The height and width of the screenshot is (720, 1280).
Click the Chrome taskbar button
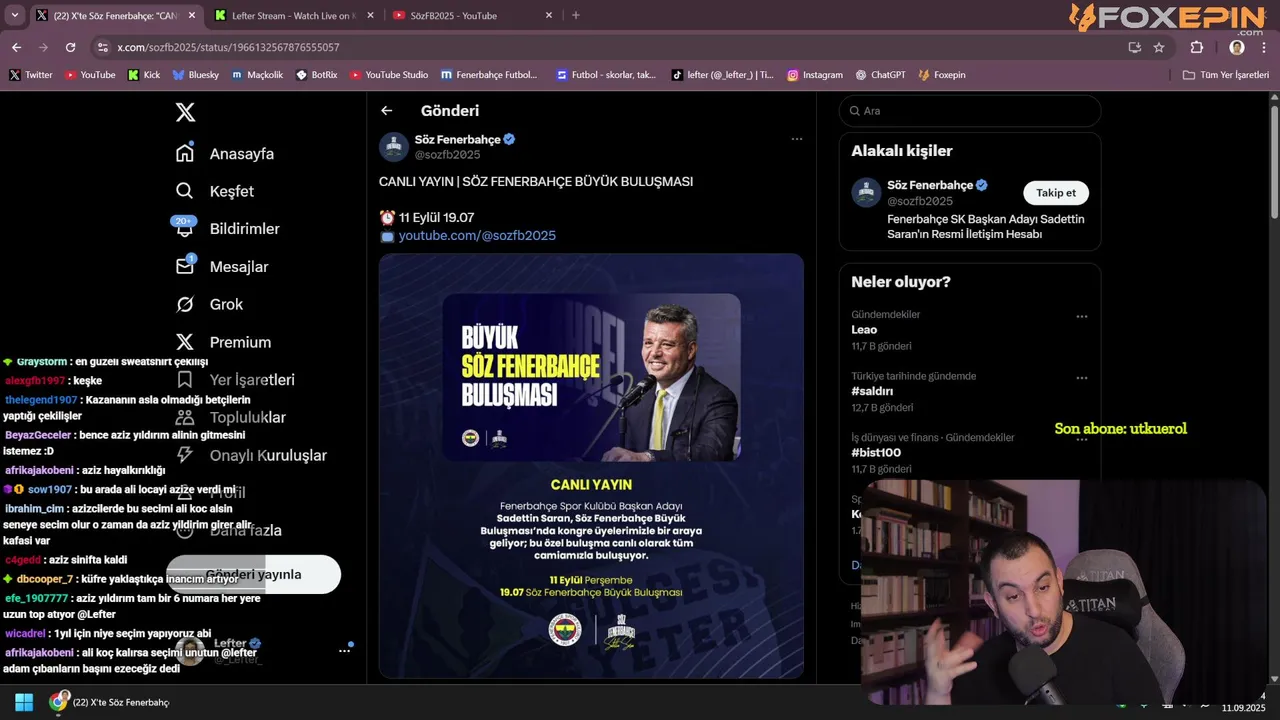click(x=110, y=702)
